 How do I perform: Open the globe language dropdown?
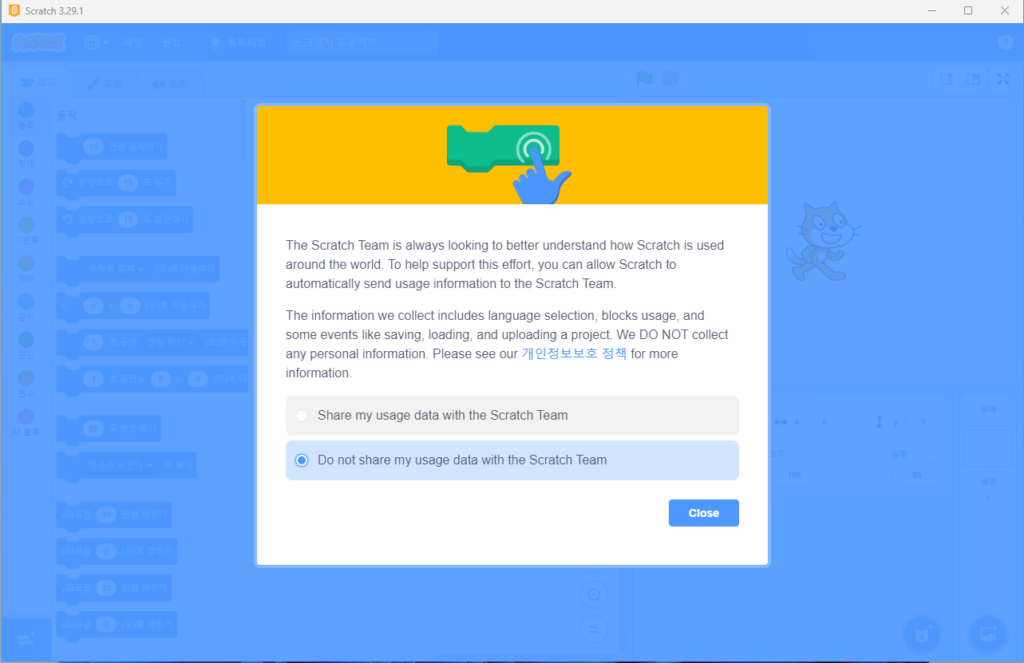[97, 42]
